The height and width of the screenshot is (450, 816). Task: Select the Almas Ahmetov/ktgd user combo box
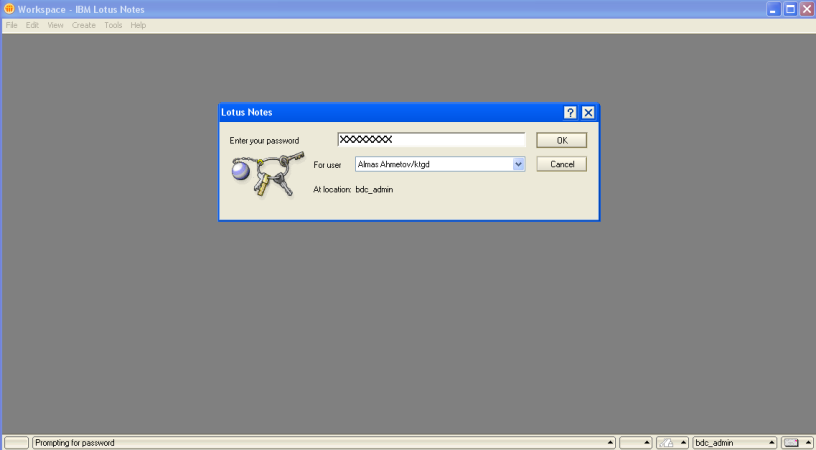click(440, 164)
